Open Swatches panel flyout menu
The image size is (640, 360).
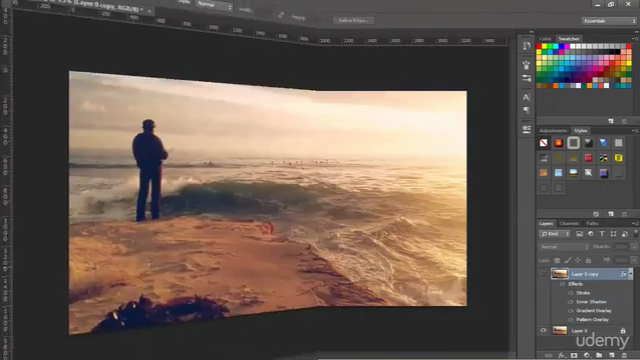click(635, 39)
